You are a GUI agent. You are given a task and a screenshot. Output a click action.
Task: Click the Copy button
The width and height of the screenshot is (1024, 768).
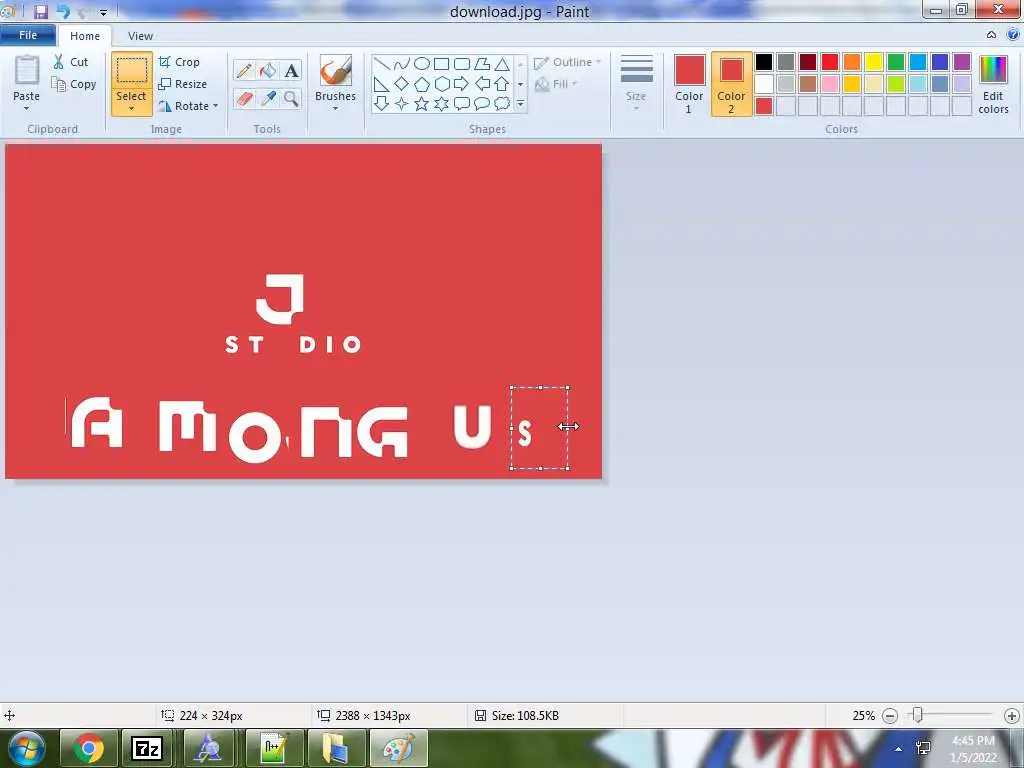click(x=74, y=84)
